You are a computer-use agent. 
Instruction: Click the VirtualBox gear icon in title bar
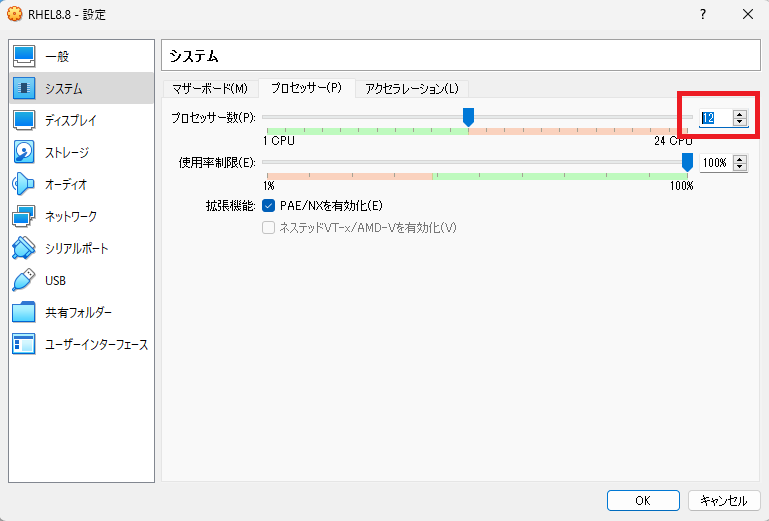point(15,14)
